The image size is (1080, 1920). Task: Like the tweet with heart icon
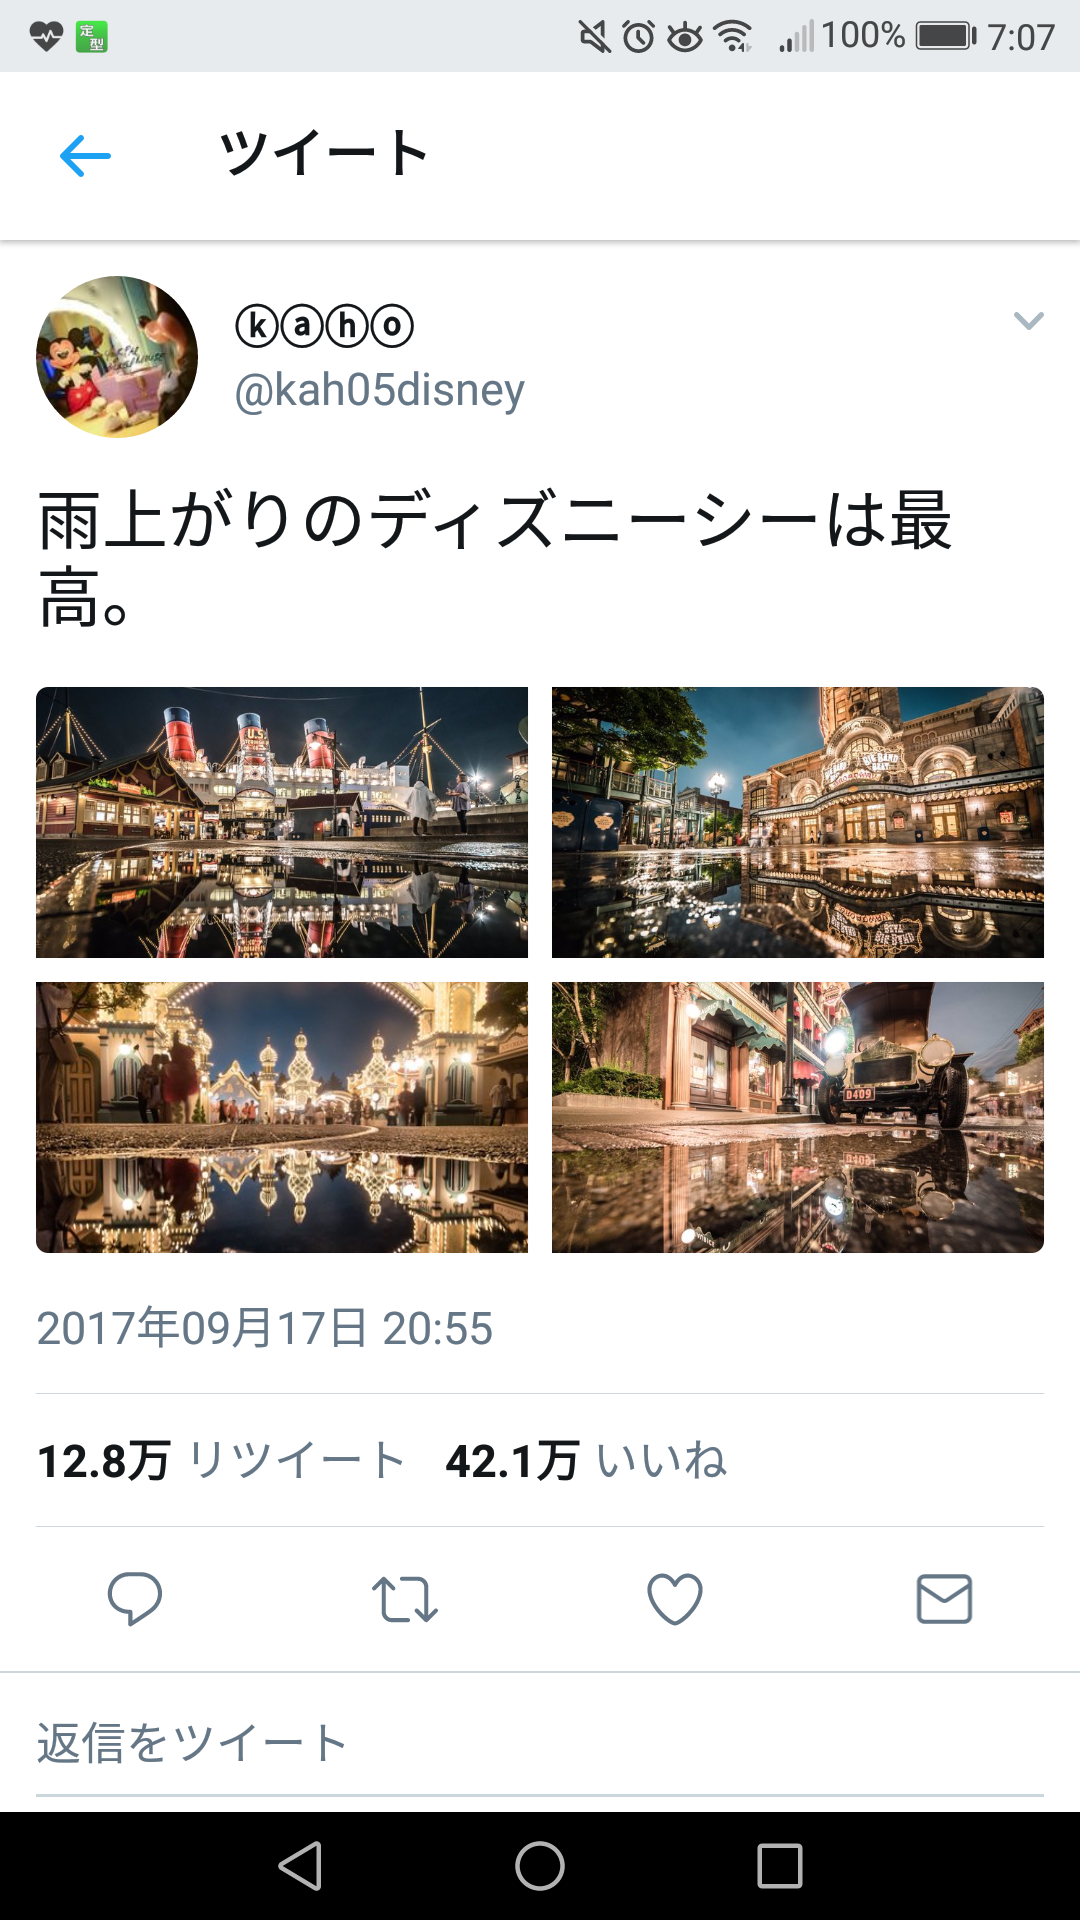click(675, 1598)
